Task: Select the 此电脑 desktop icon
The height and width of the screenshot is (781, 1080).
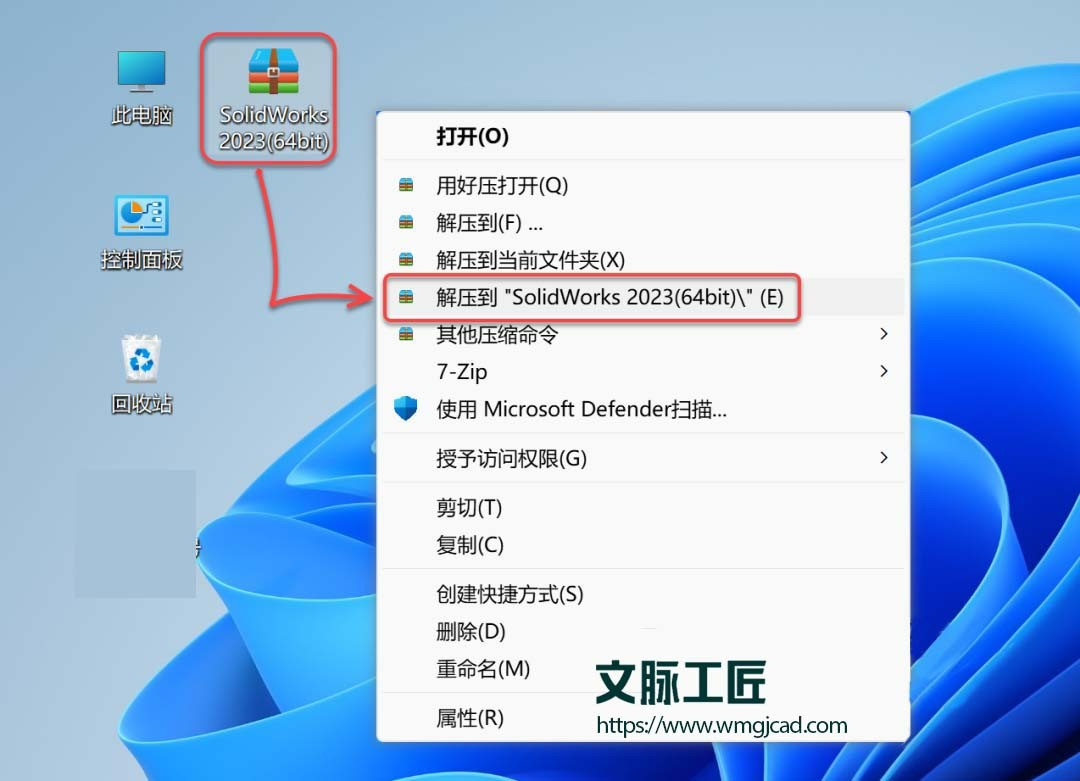Action: tap(141, 71)
